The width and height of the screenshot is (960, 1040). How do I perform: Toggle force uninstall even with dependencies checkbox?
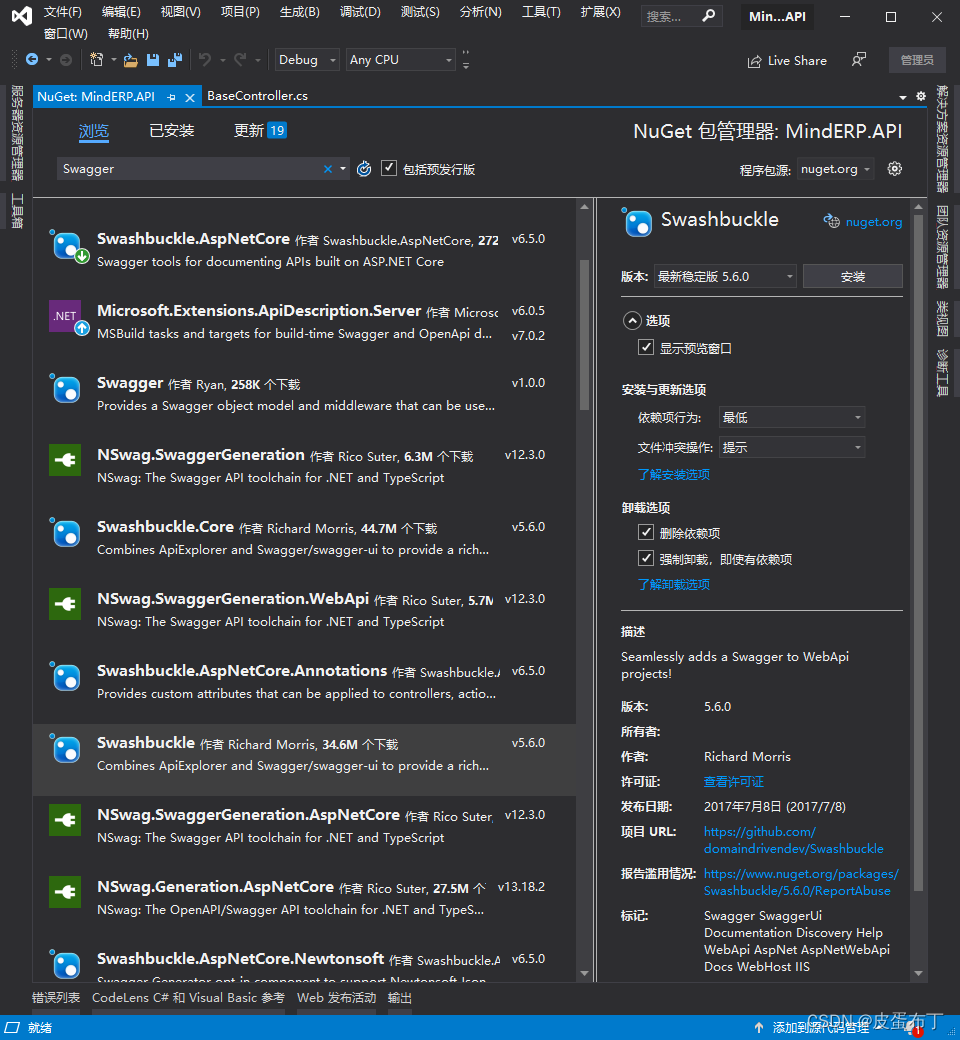646,558
